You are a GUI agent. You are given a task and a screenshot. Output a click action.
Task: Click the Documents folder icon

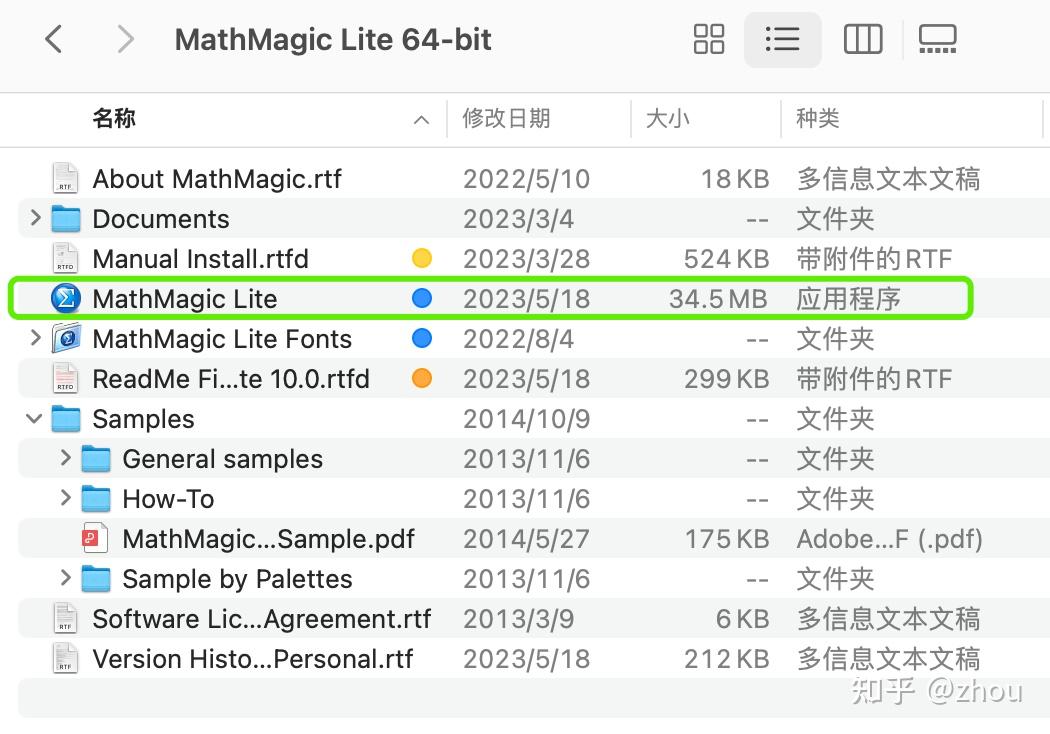[x=66, y=219]
